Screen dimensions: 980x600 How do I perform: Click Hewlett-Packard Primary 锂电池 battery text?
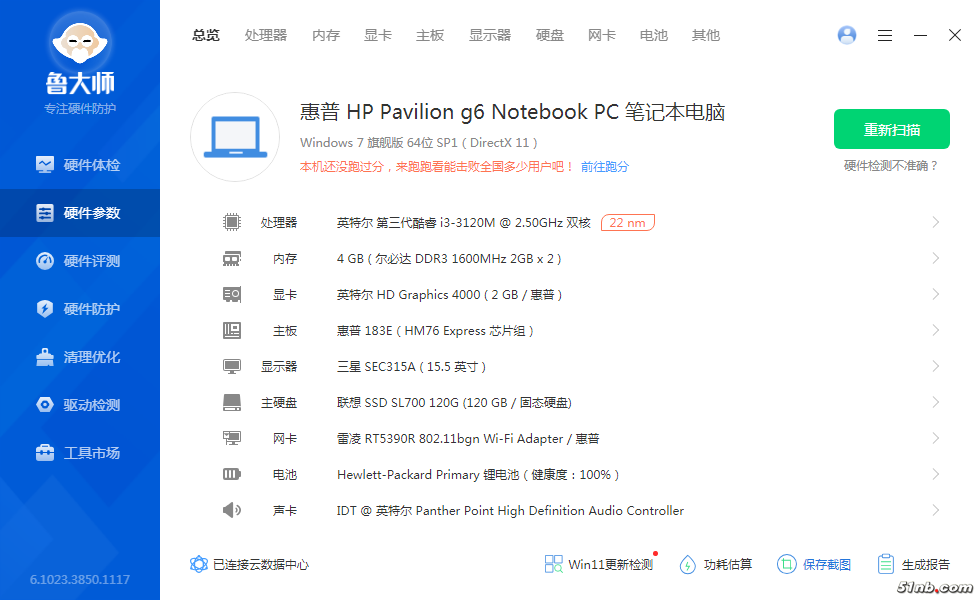coord(478,474)
